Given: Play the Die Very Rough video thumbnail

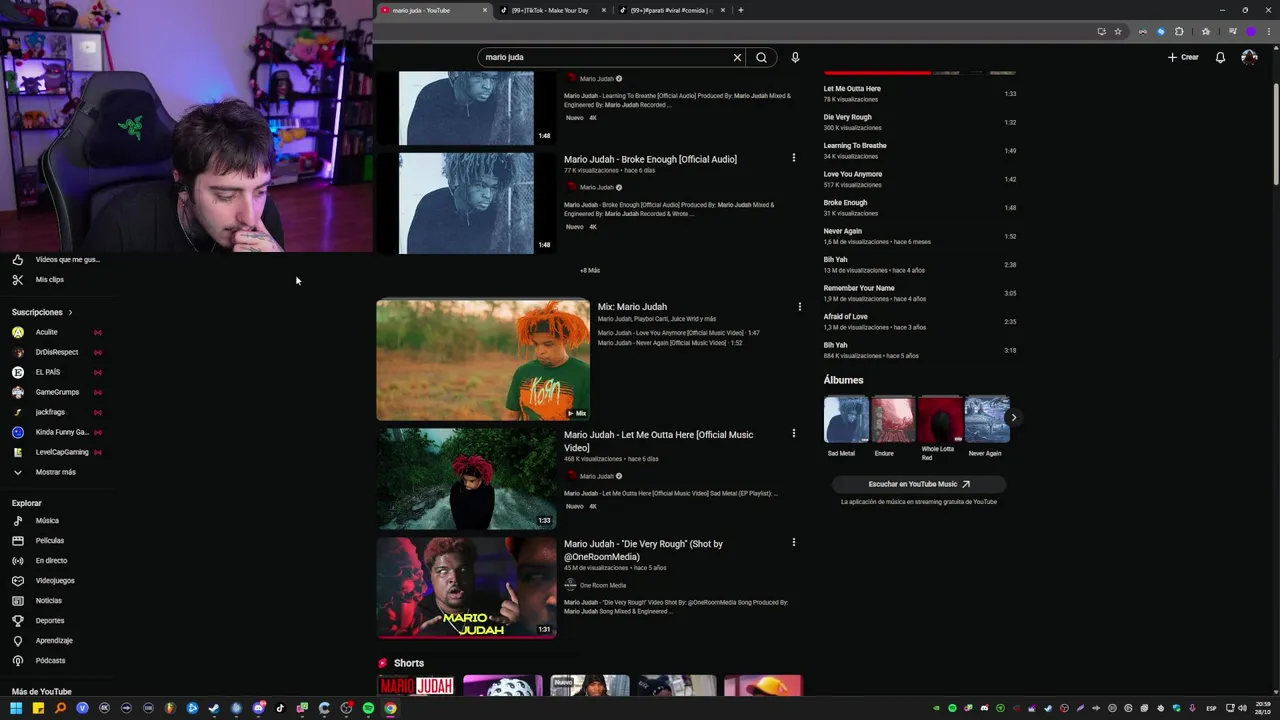Looking at the screenshot, I should tap(466, 588).
